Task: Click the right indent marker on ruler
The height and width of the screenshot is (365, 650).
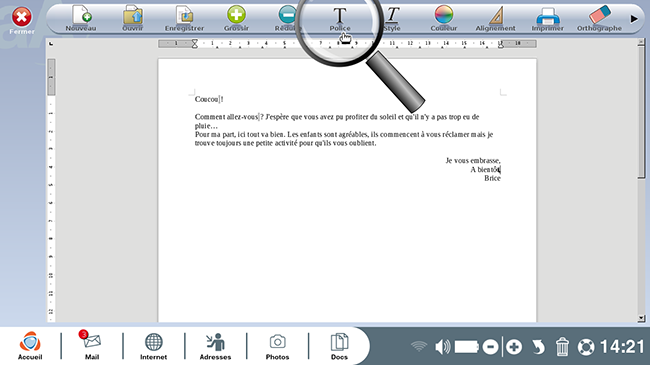Action: point(501,45)
